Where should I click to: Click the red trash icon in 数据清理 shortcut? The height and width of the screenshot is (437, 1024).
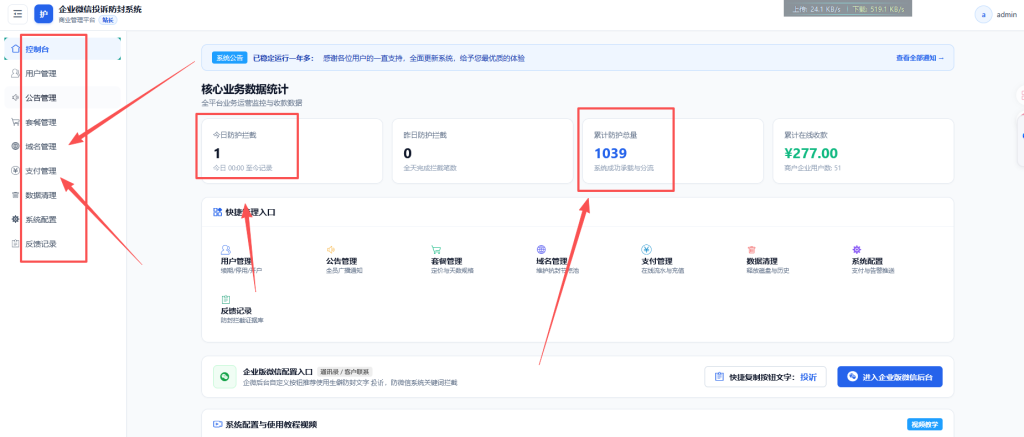click(x=751, y=250)
